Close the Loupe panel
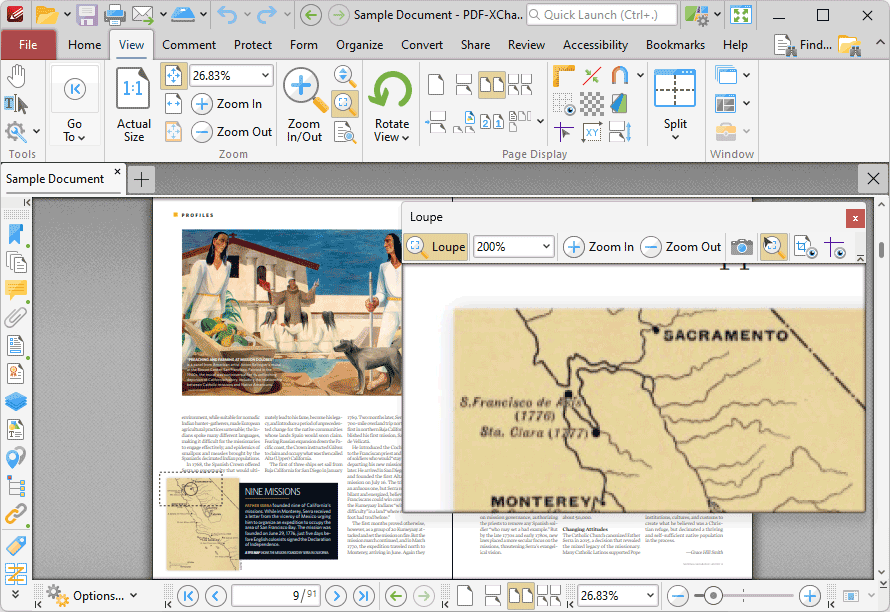Viewport: 890px width, 612px height. [855, 218]
